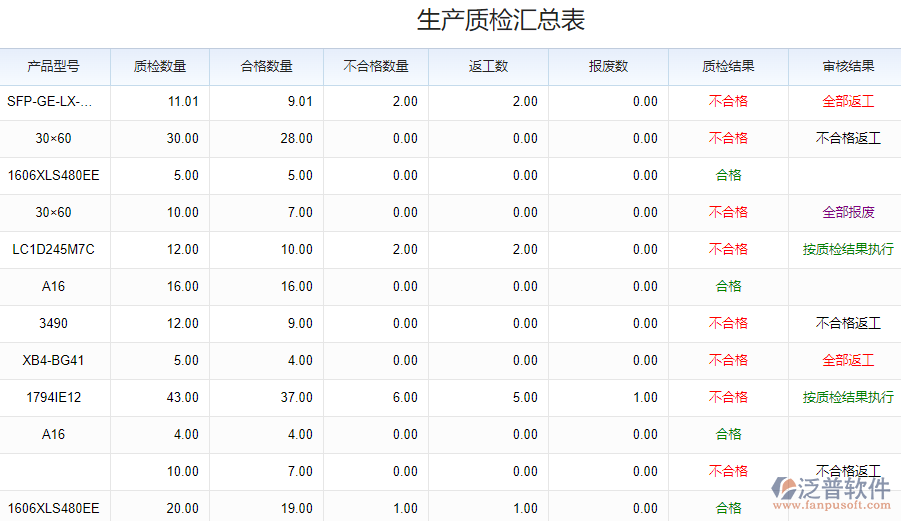Select 1606XLS480EE in the 20.00 quantity row

click(x=53, y=508)
